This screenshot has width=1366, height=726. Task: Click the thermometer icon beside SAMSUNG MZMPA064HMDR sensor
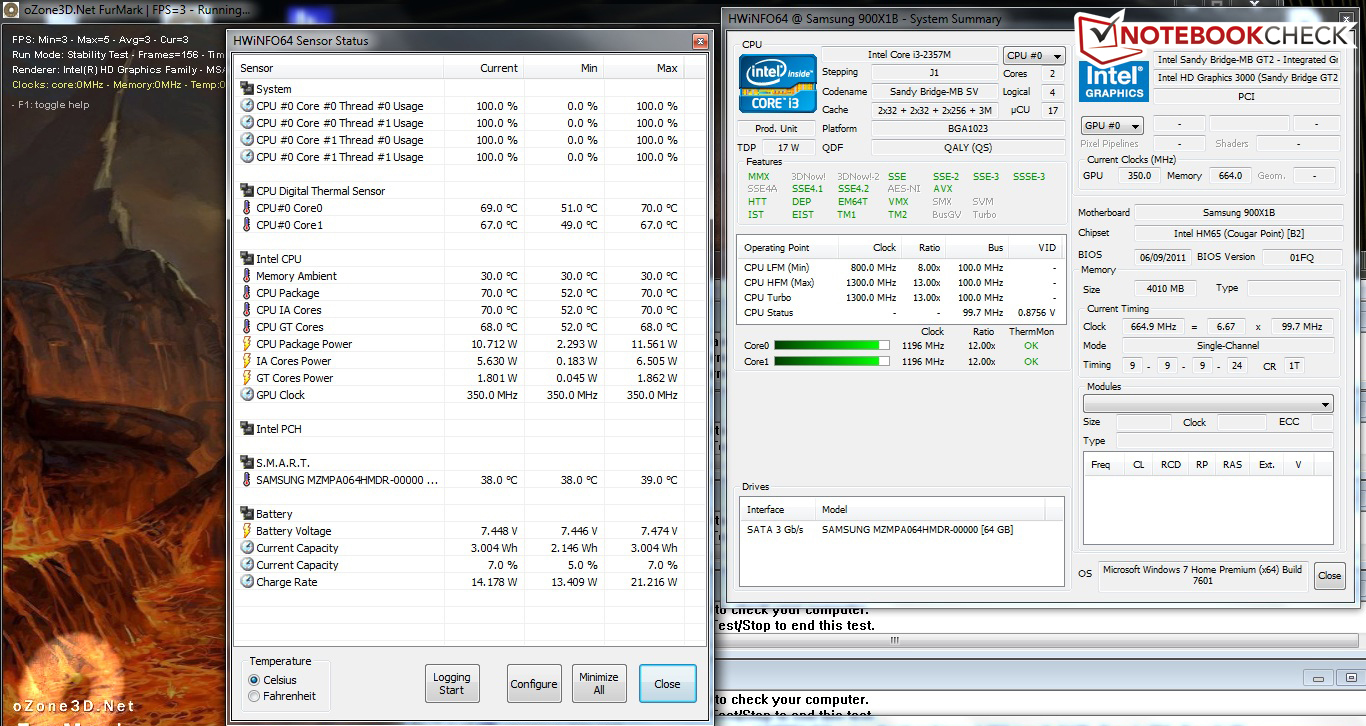pos(247,480)
